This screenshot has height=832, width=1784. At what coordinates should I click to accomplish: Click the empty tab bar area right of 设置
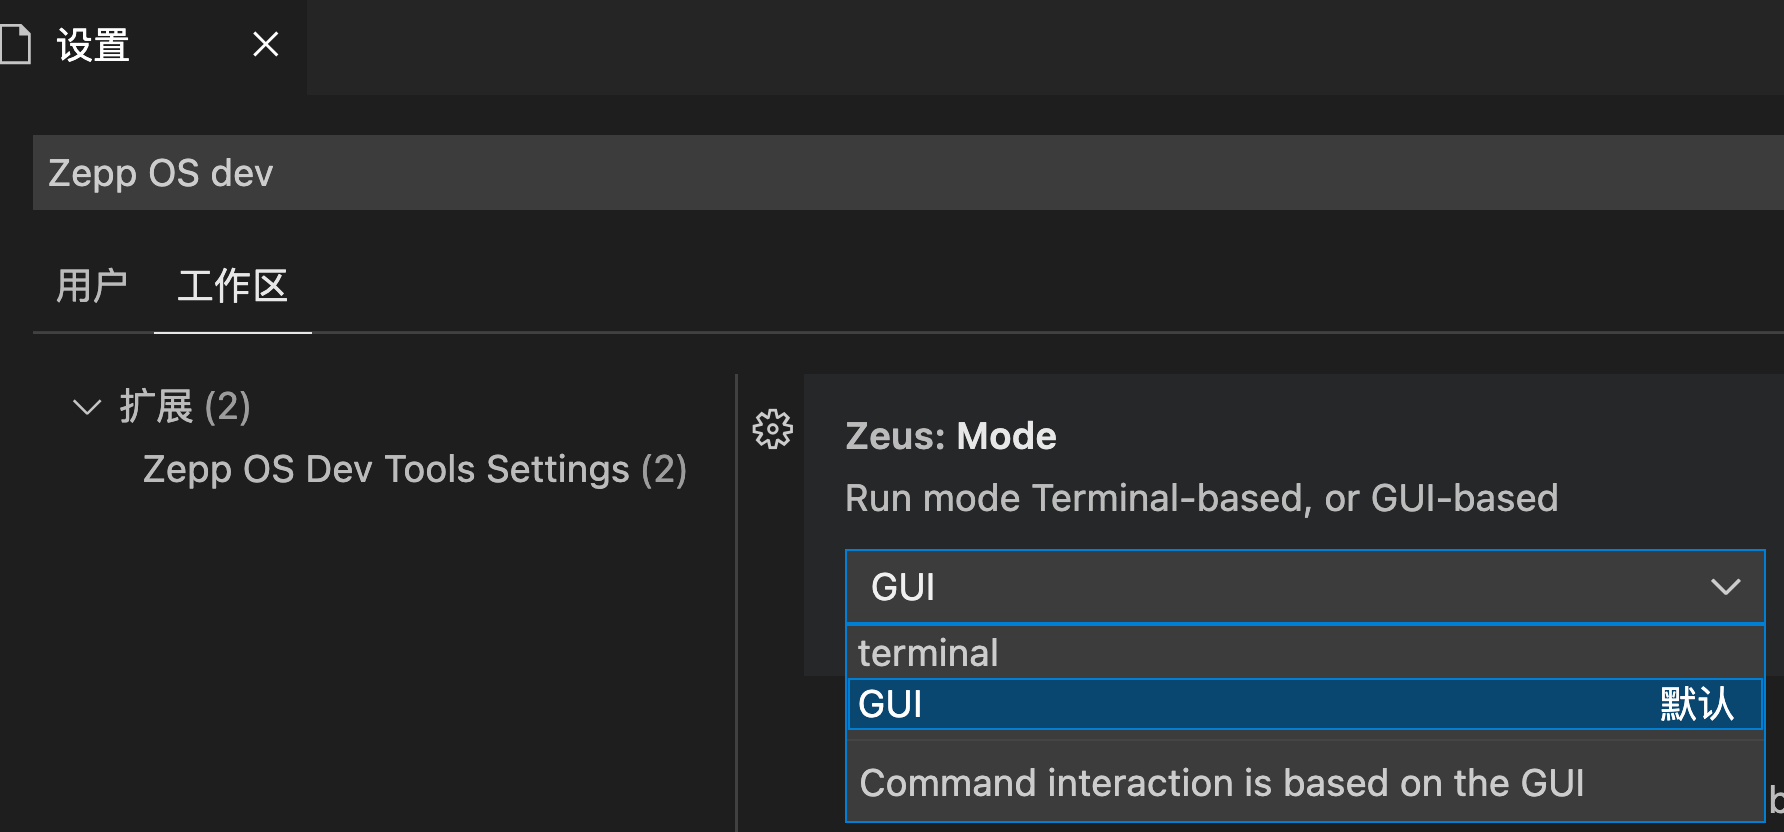pyautogui.click(x=1040, y=46)
